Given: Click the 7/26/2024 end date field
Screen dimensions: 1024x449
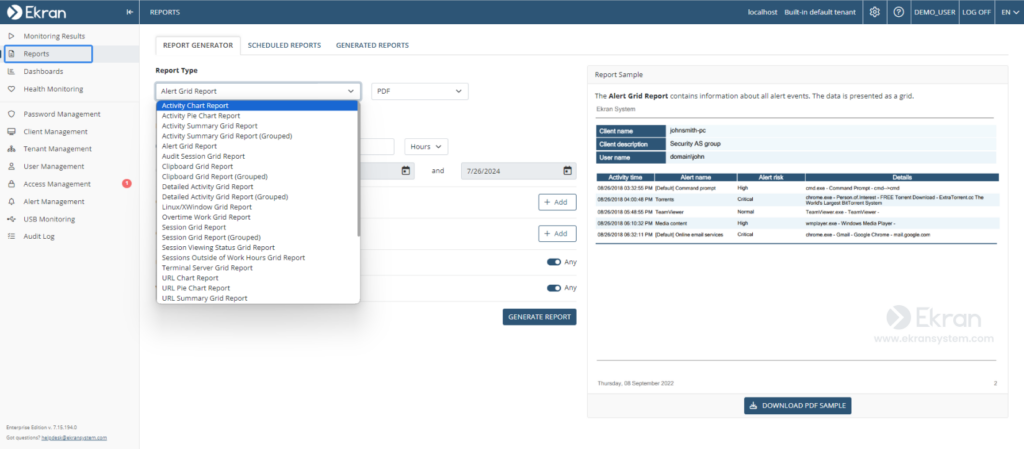Looking at the screenshot, I should (519, 171).
